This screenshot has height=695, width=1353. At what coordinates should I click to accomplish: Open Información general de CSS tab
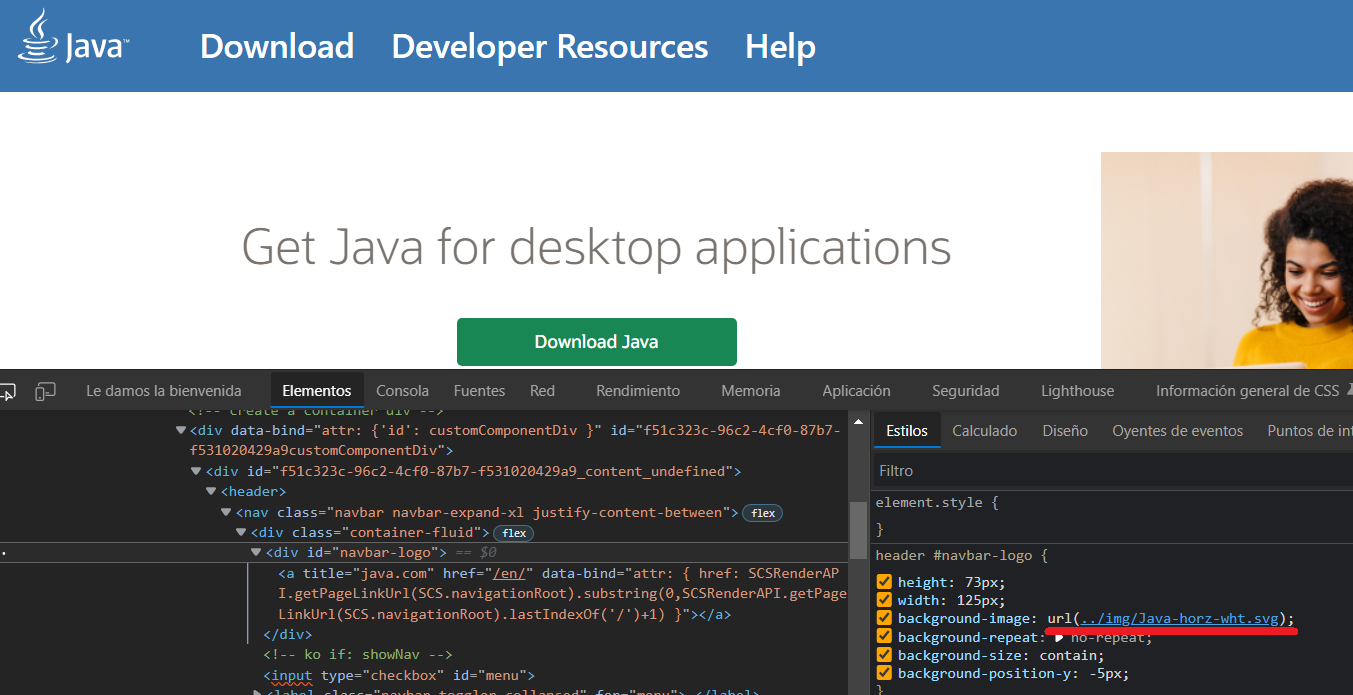point(1247,391)
